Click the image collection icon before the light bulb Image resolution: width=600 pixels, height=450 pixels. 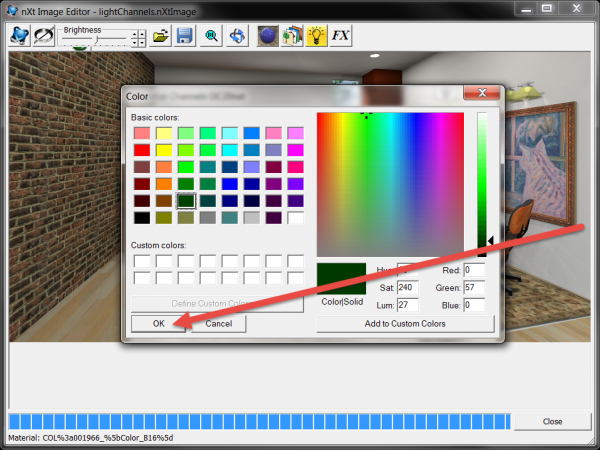(292, 36)
